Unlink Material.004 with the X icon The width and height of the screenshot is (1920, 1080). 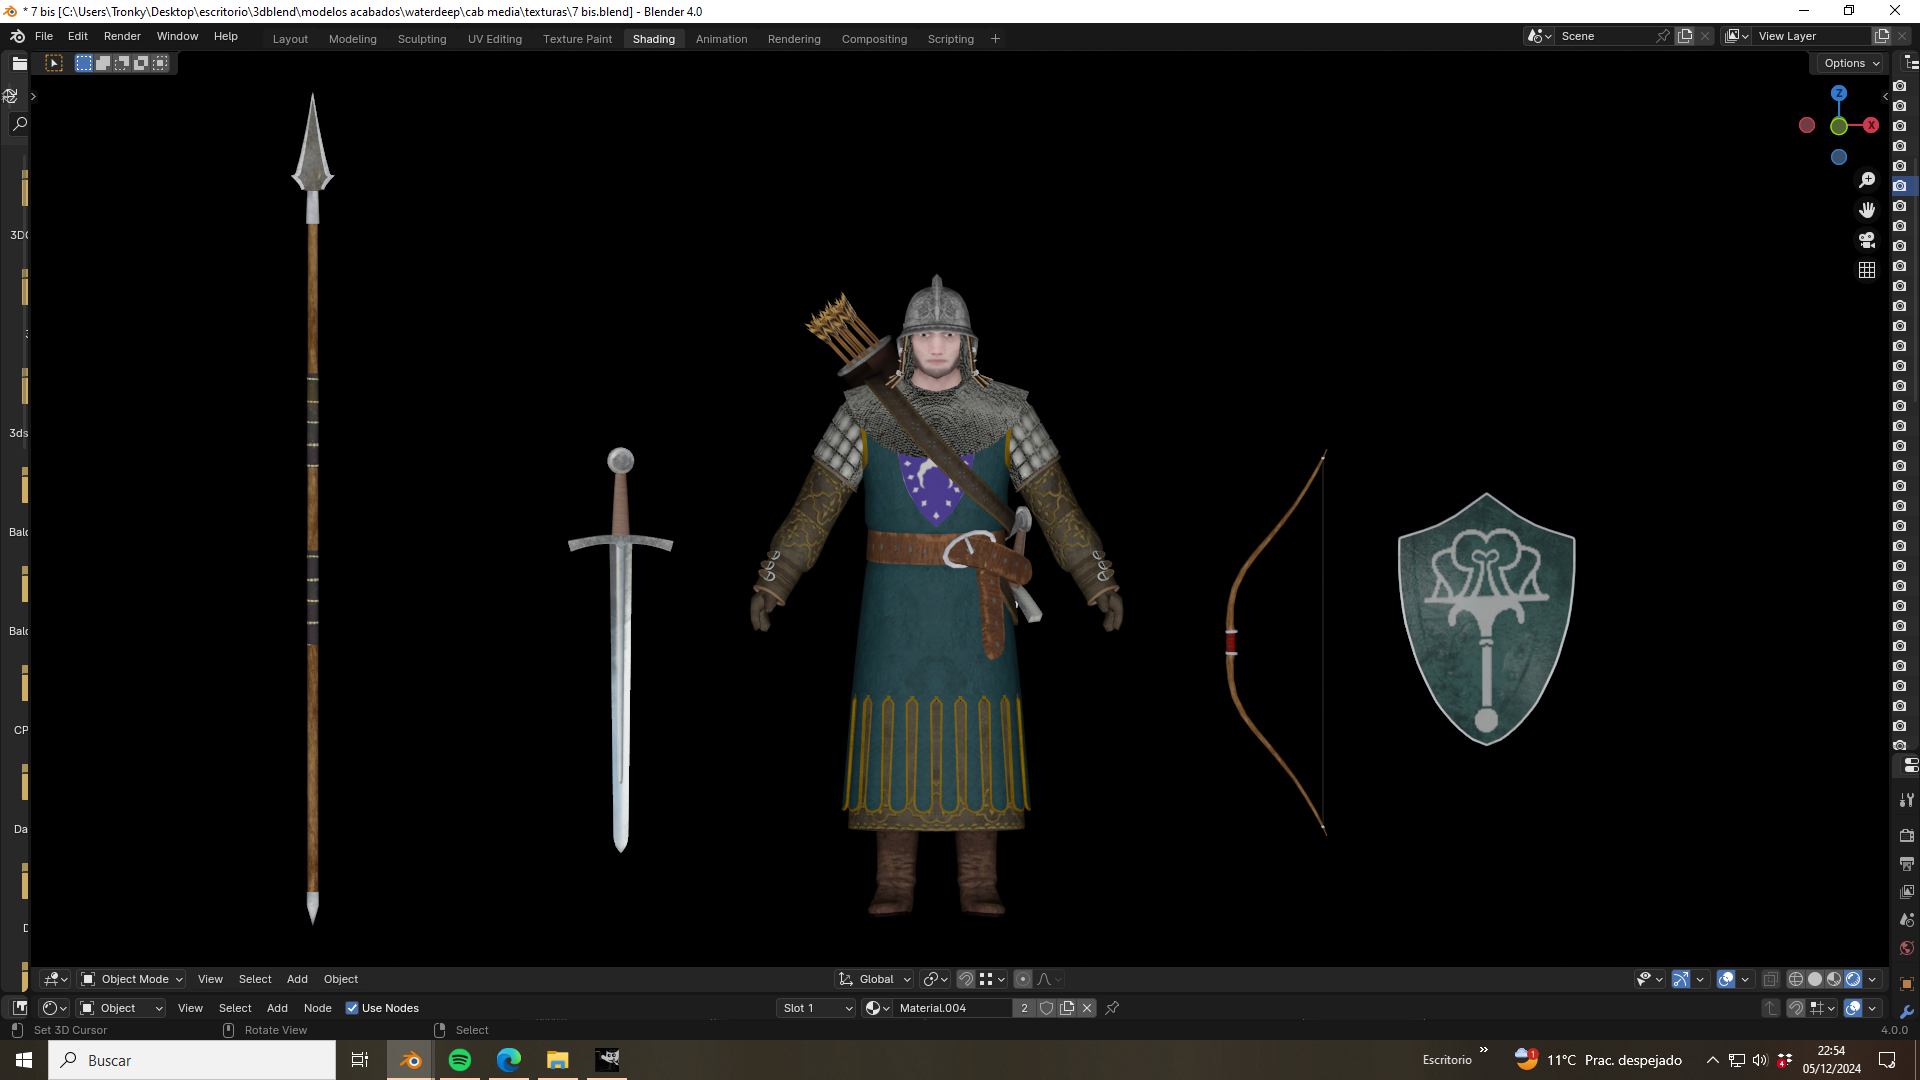[x=1087, y=1008]
